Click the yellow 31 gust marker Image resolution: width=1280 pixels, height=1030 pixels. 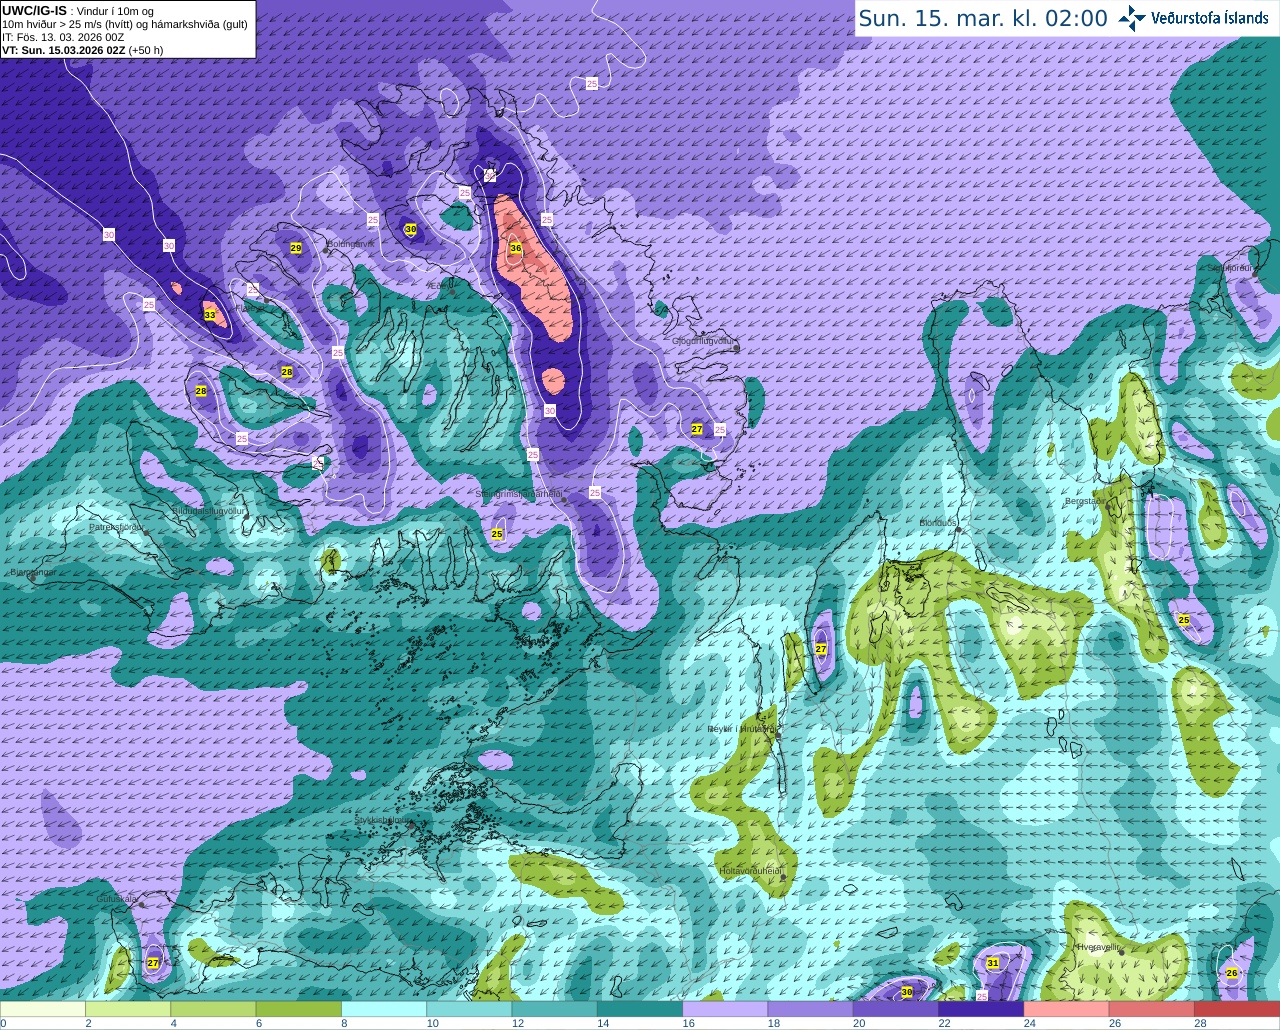click(x=993, y=963)
